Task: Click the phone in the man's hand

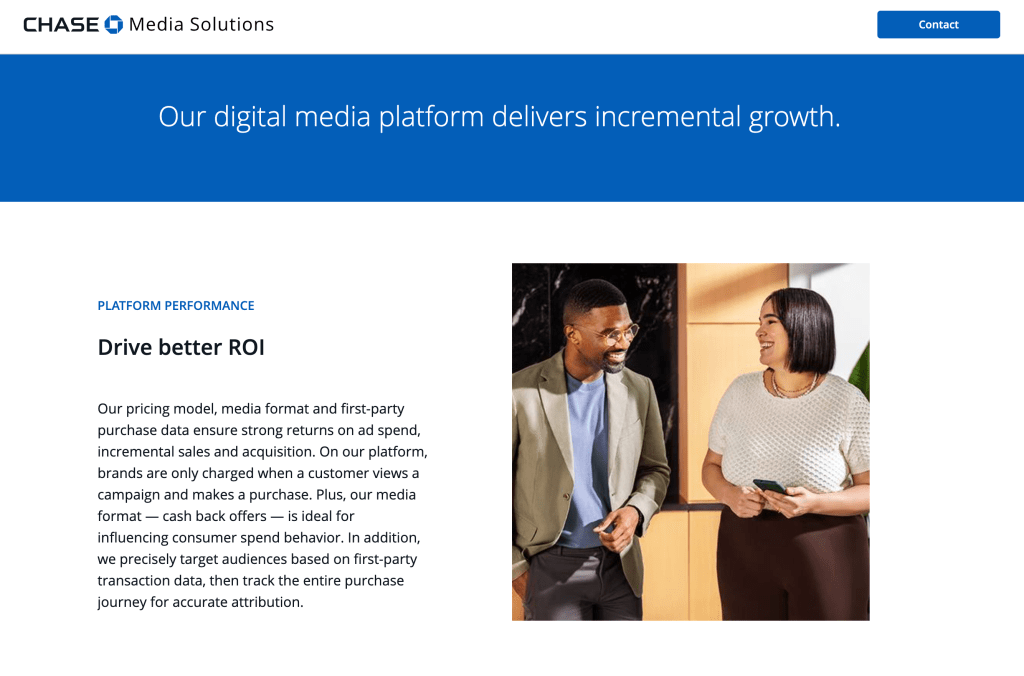Action: pos(608,527)
